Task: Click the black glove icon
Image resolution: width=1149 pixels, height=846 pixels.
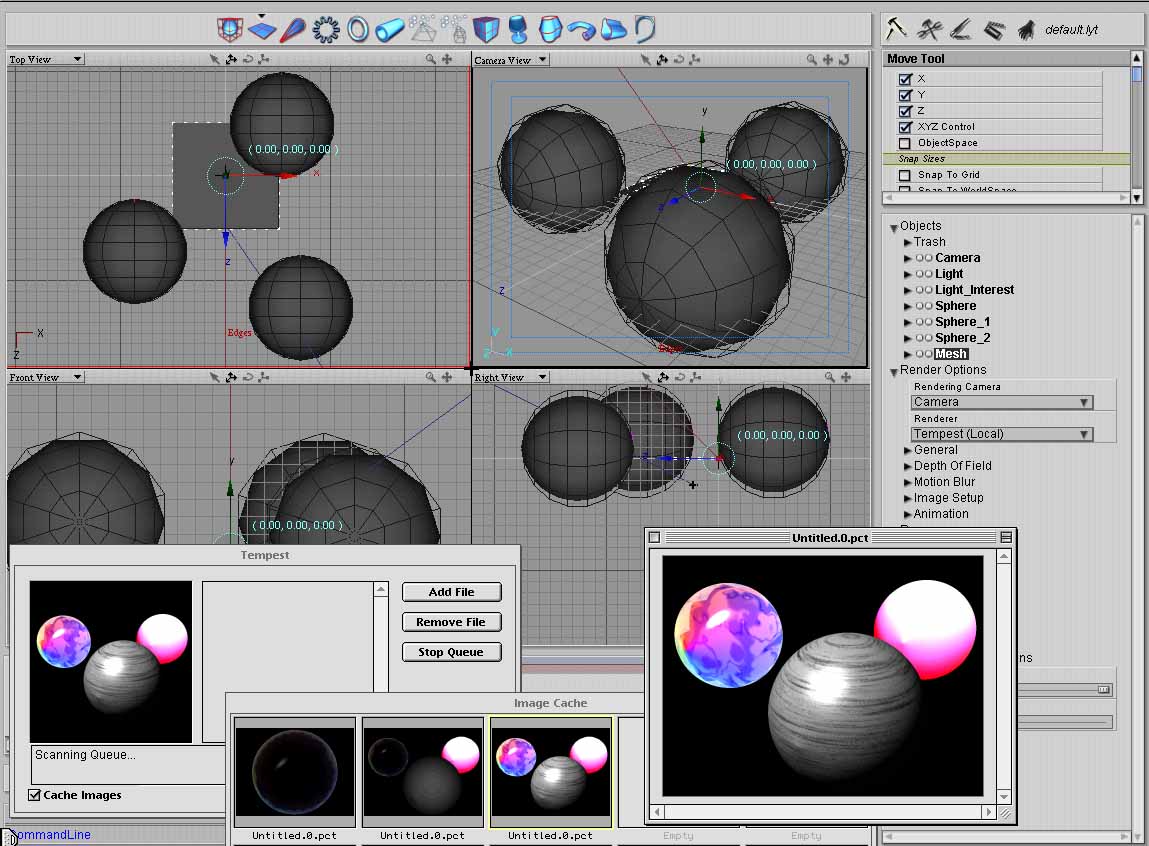Action: (x=1026, y=30)
